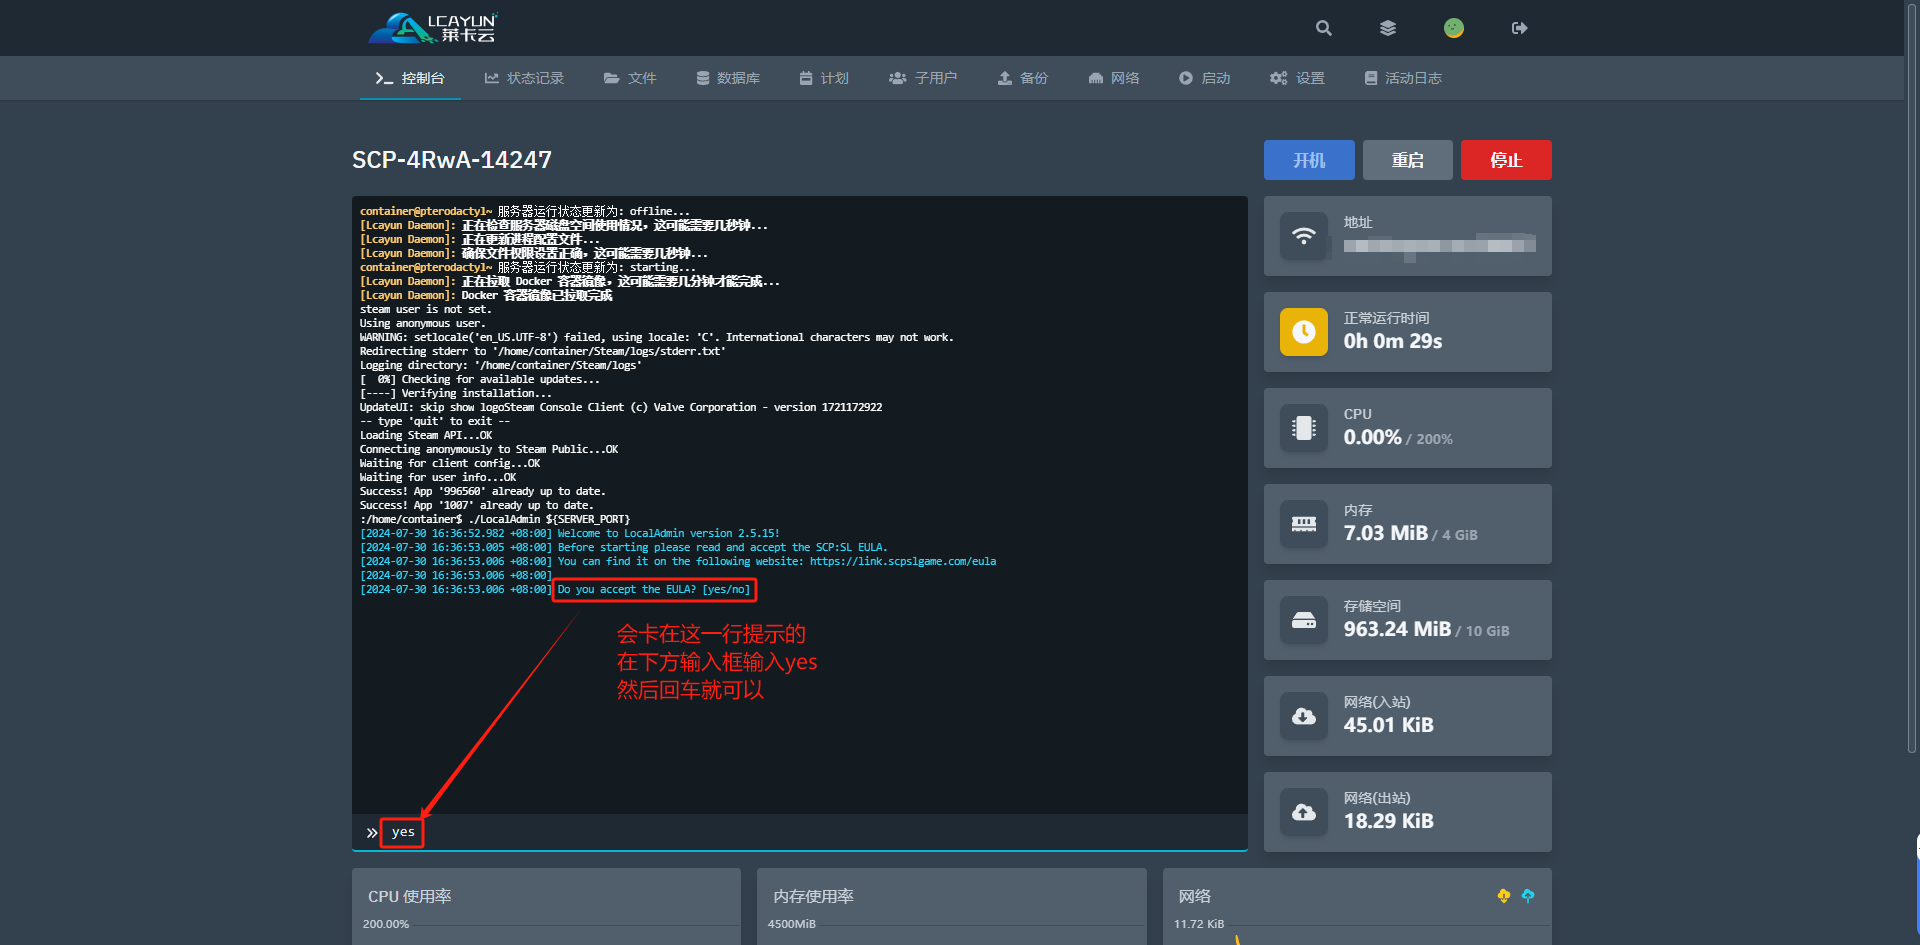This screenshot has width=1920, height=945.
Task: Open the 备份 backups tab
Action: pyautogui.click(x=1022, y=78)
